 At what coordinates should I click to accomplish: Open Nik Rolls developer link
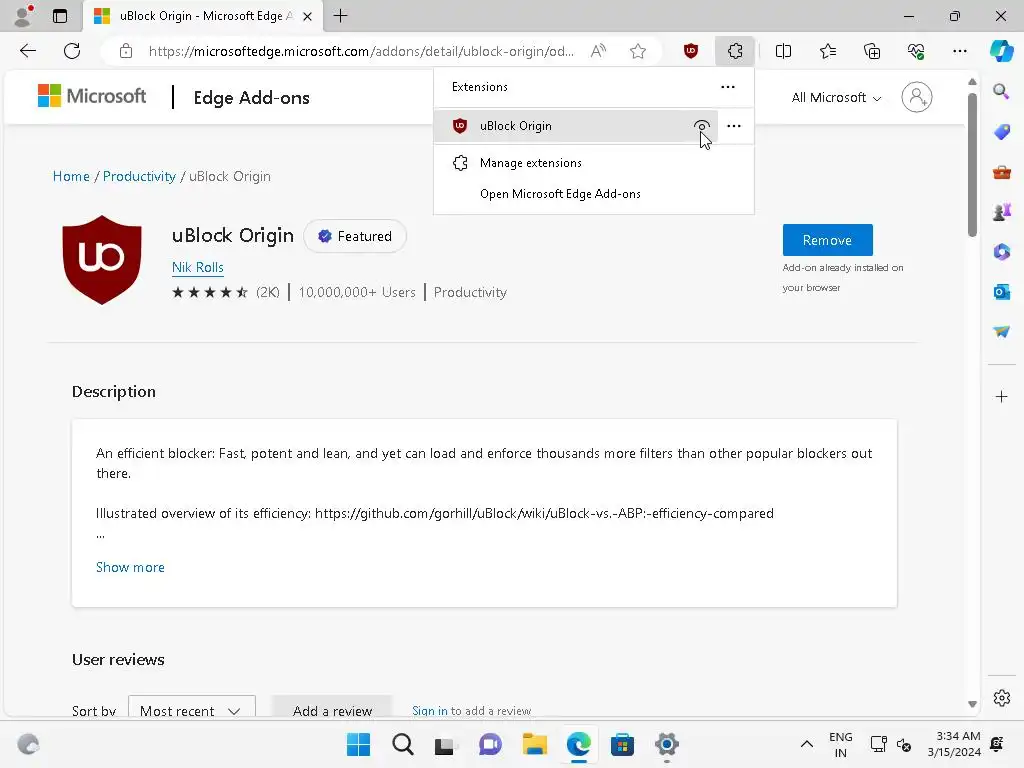click(x=197, y=267)
